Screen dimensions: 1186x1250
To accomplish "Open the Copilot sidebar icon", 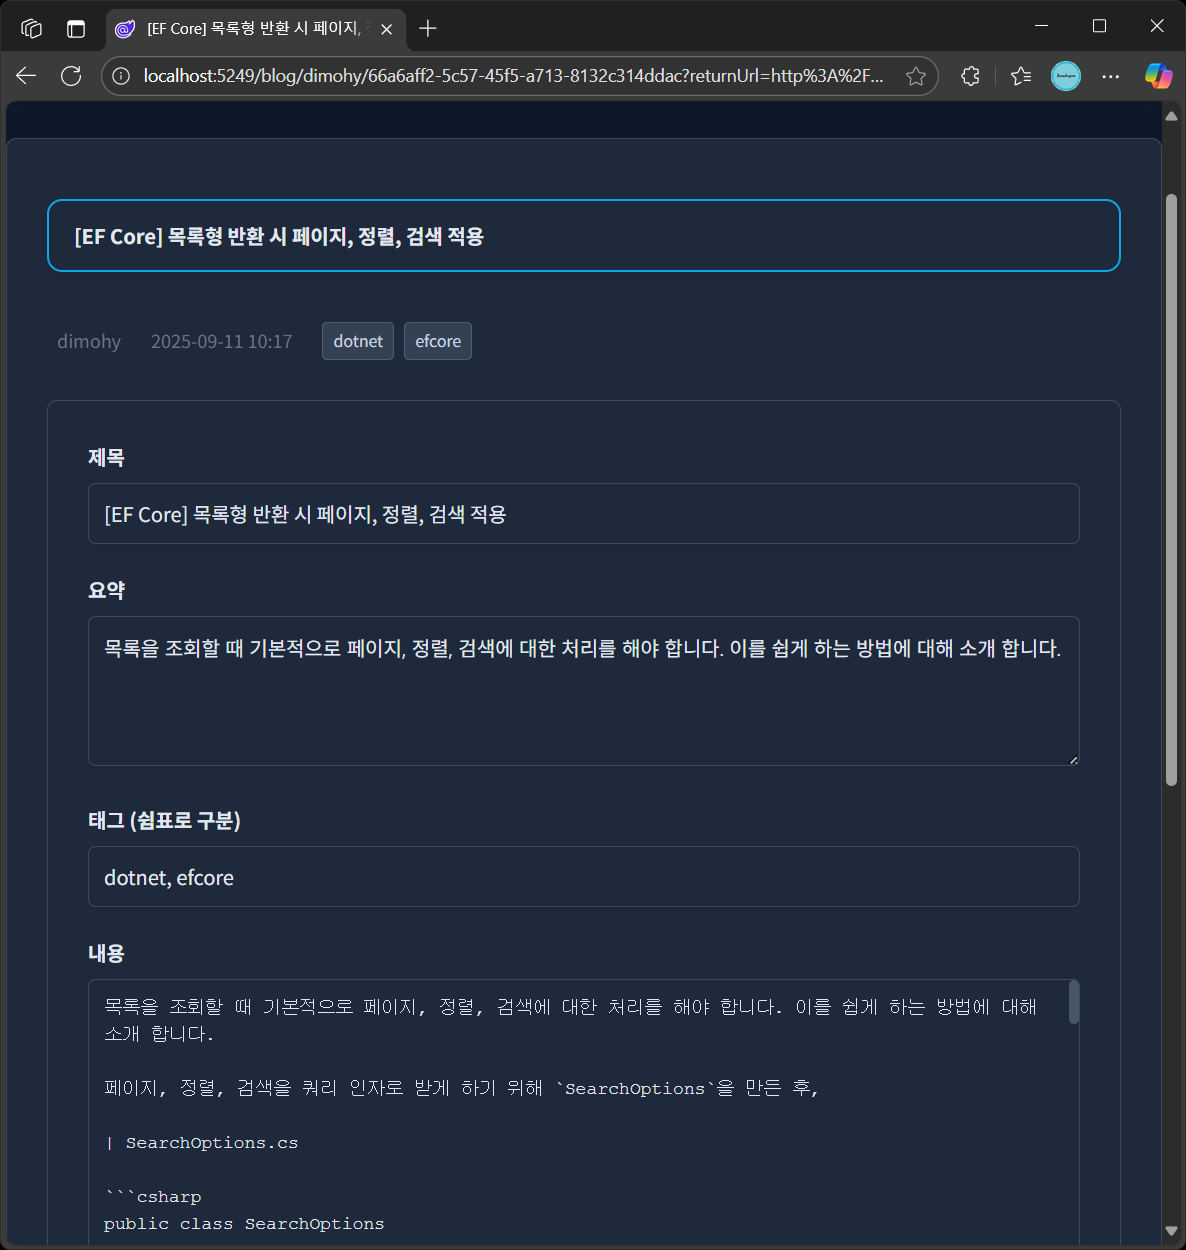I will click(x=1158, y=76).
